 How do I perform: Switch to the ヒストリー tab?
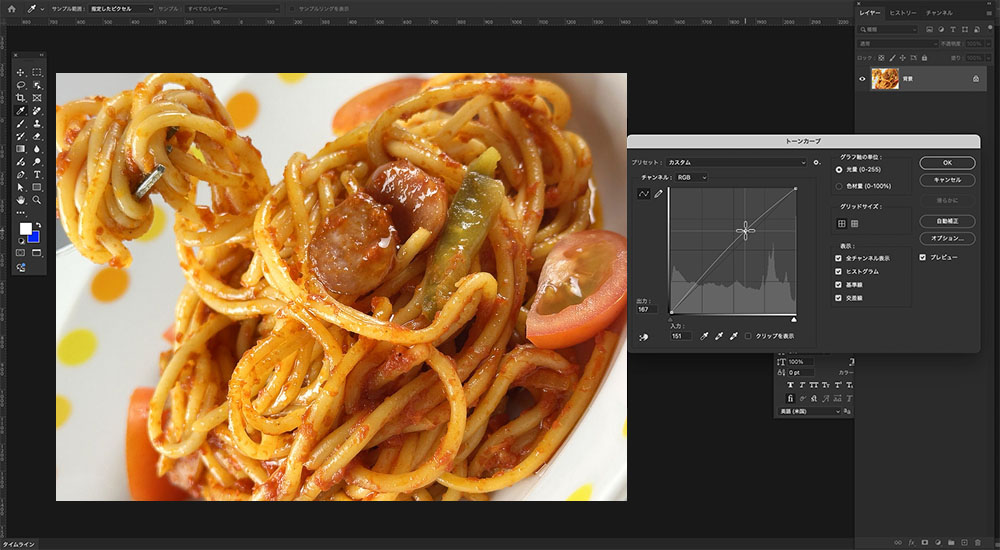pos(901,13)
